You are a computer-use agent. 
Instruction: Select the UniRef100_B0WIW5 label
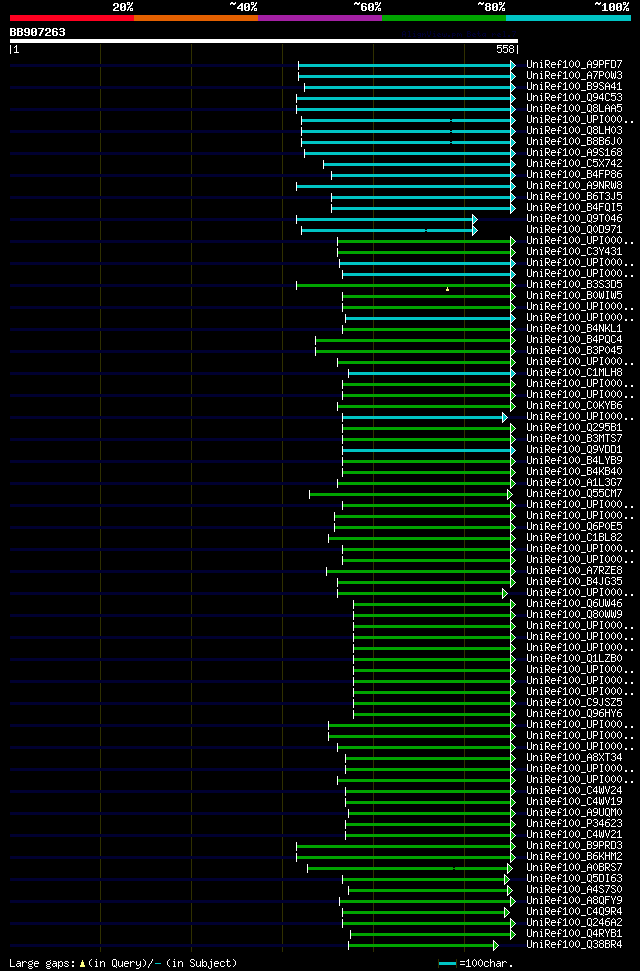coord(574,296)
